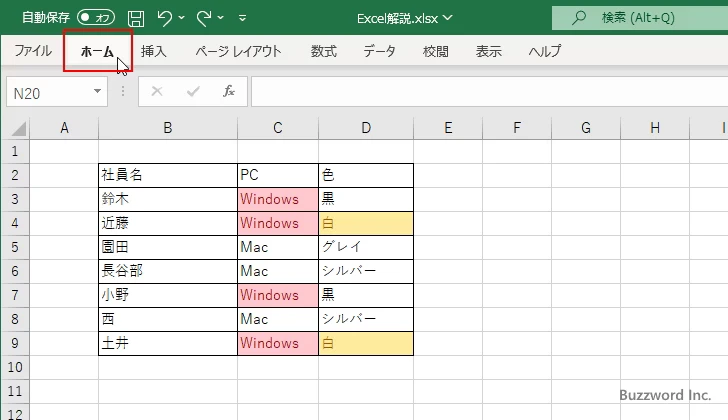Select column H header
Image resolution: width=728 pixels, height=420 pixels.
pos(655,128)
